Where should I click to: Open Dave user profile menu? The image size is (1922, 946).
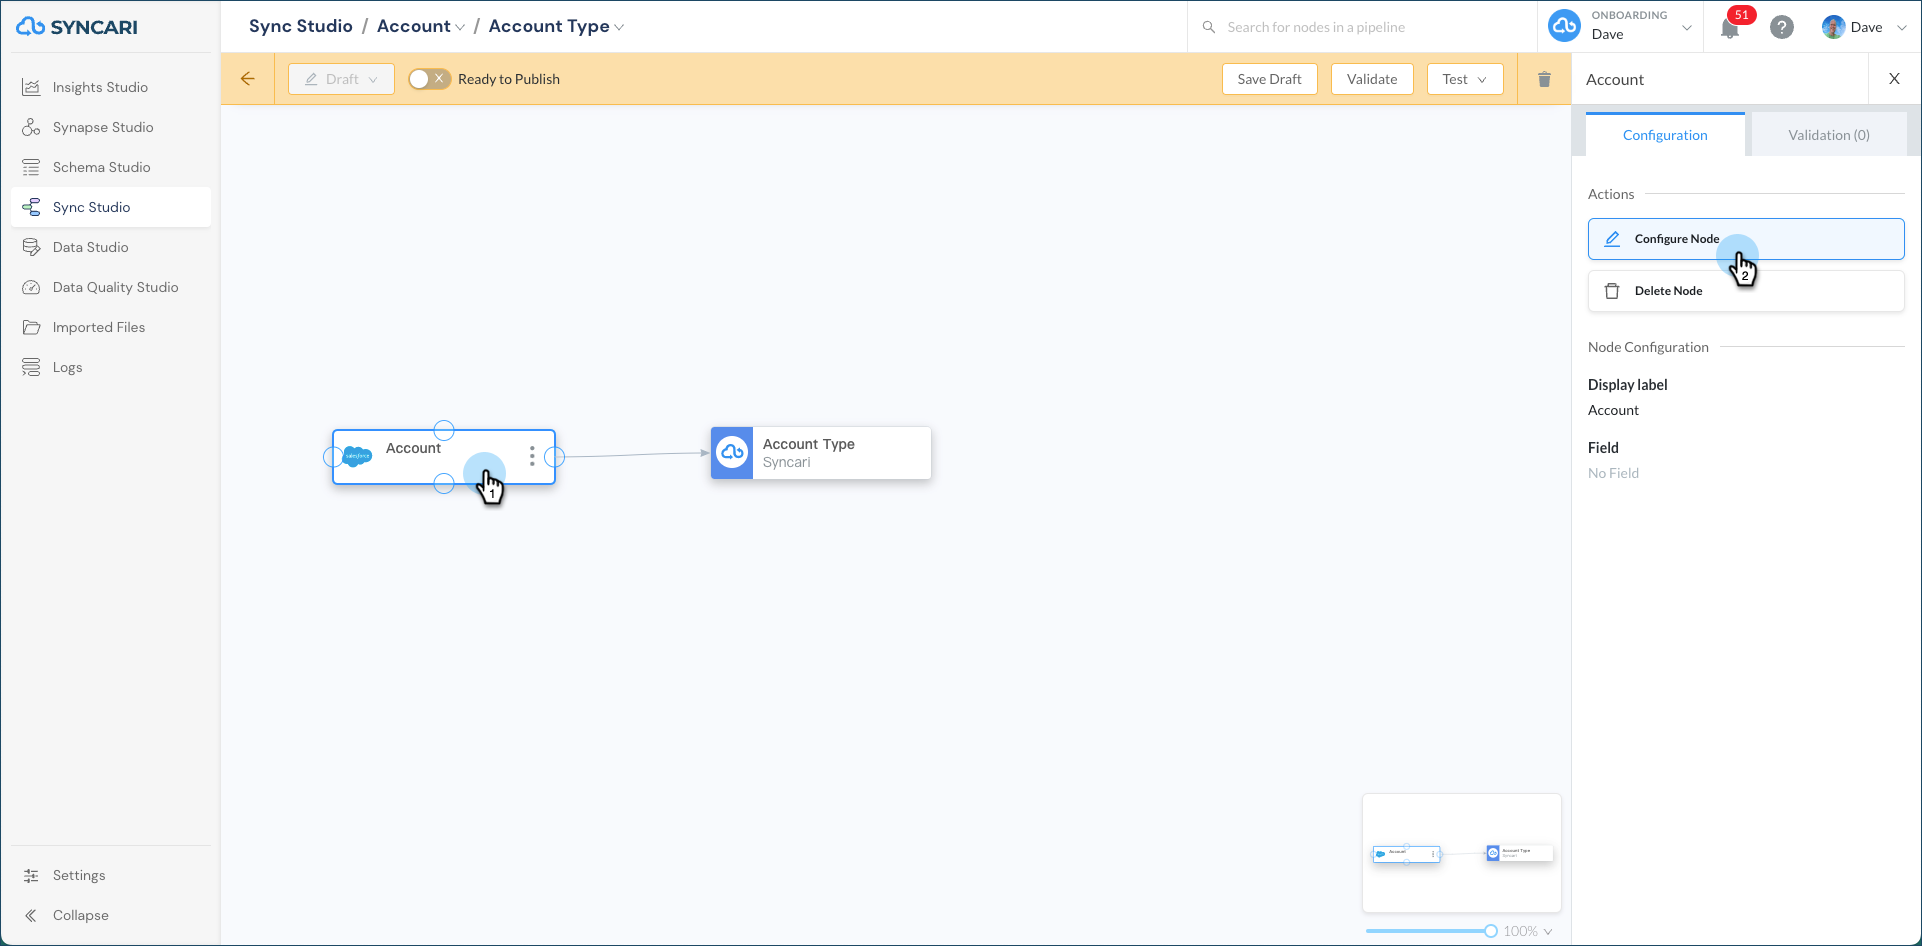(1864, 27)
